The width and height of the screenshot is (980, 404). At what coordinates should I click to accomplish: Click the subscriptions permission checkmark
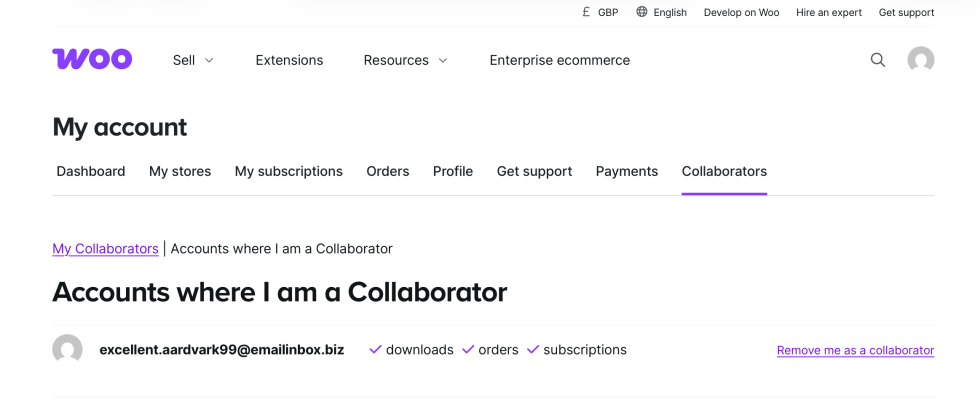tap(533, 350)
